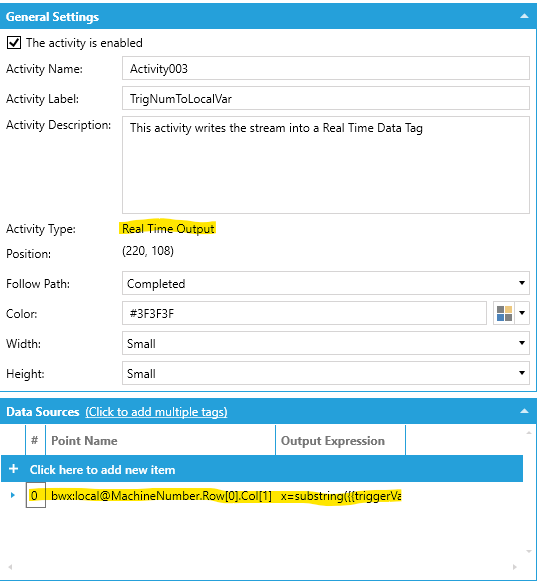Viewport: 537px width, 583px height.
Task: Open the Follow Path dropdown
Action: [x=326, y=283]
